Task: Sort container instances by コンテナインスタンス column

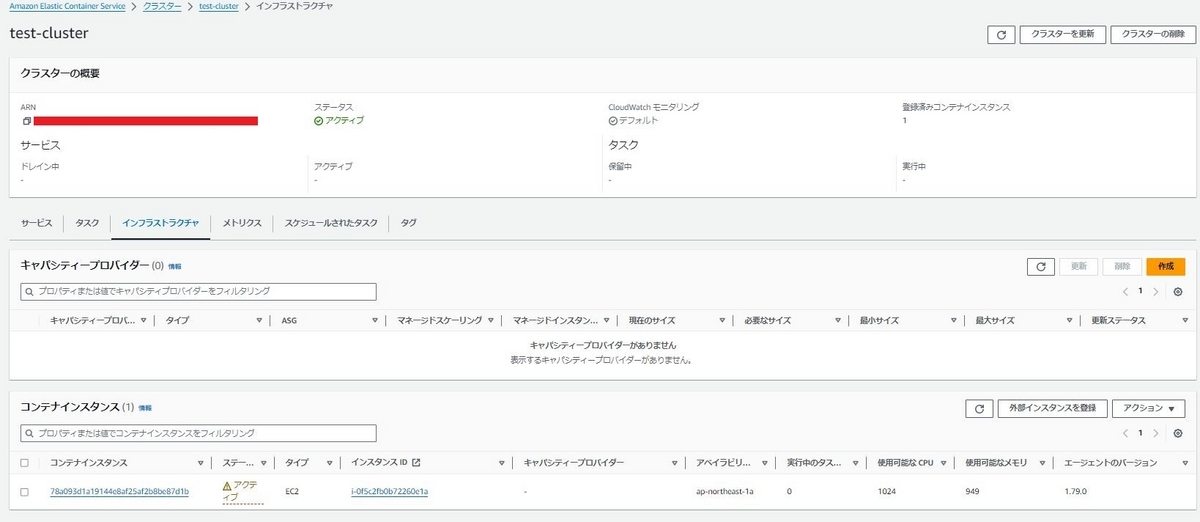Action: pyautogui.click(x=201, y=463)
